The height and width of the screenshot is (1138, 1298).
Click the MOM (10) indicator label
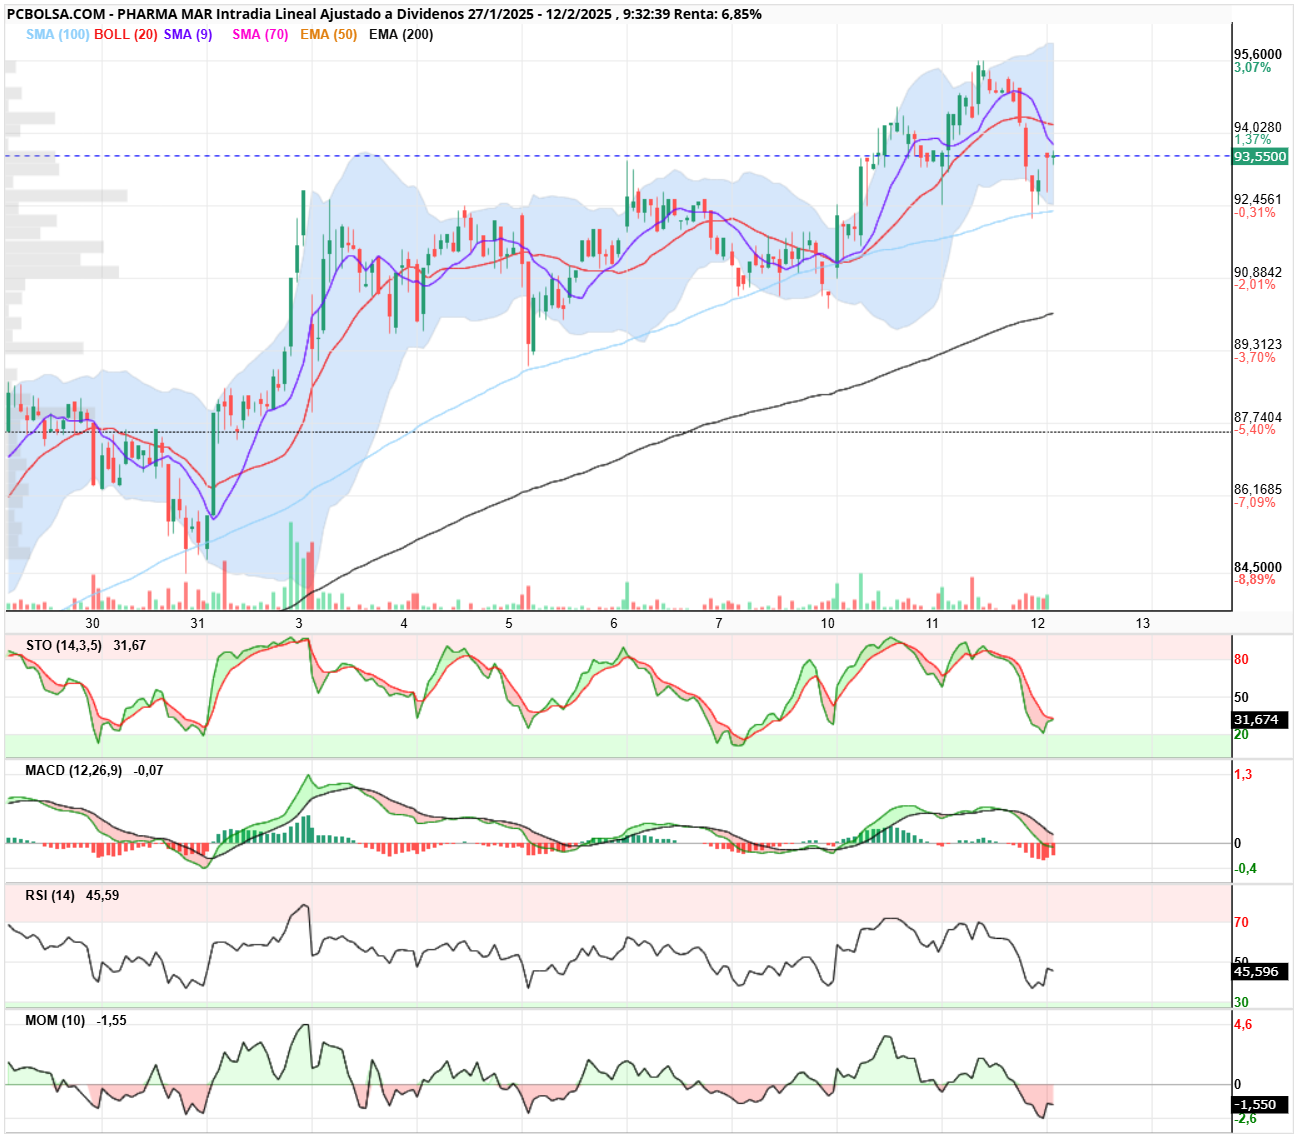(55, 1020)
